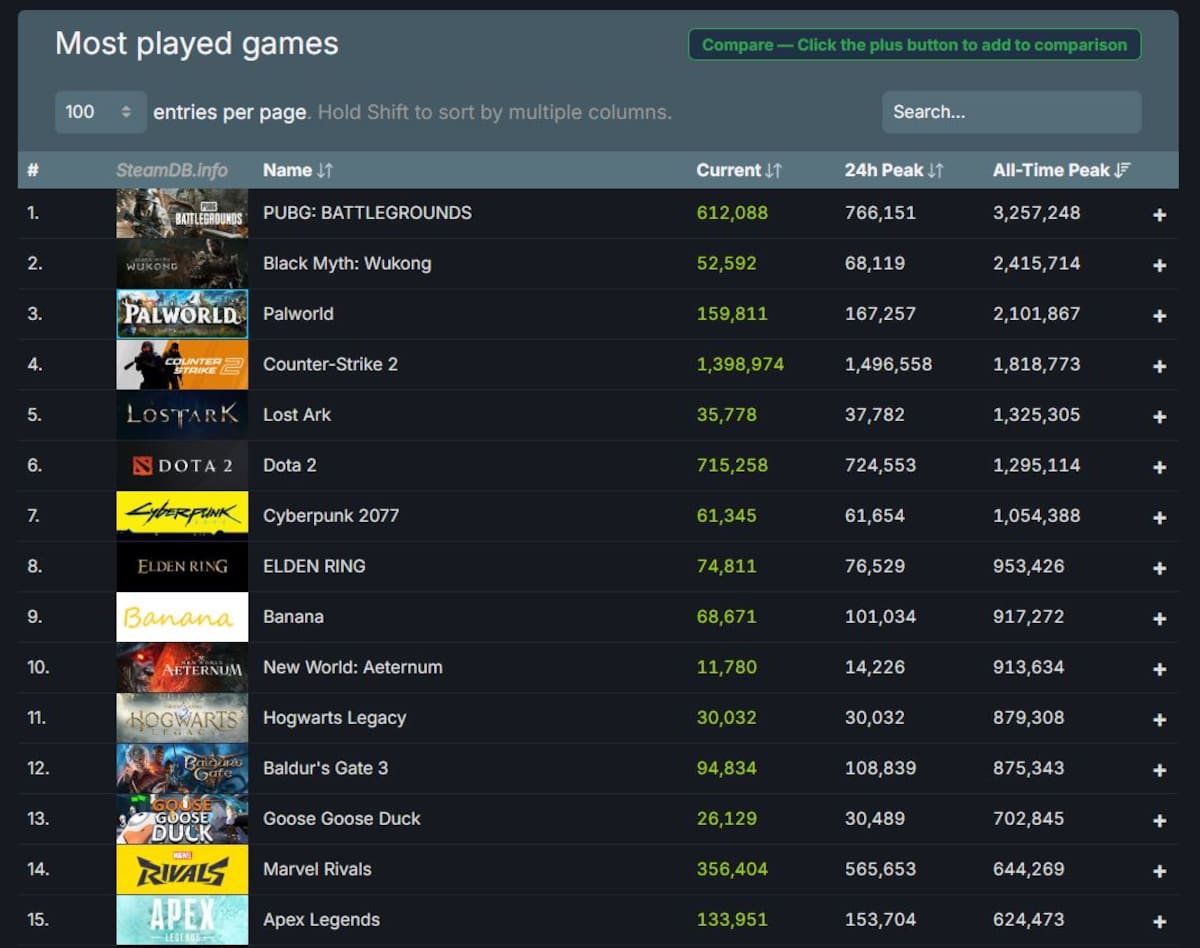Open the Palworld name link
The height and width of the screenshot is (948, 1200).
[x=298, y=314]
